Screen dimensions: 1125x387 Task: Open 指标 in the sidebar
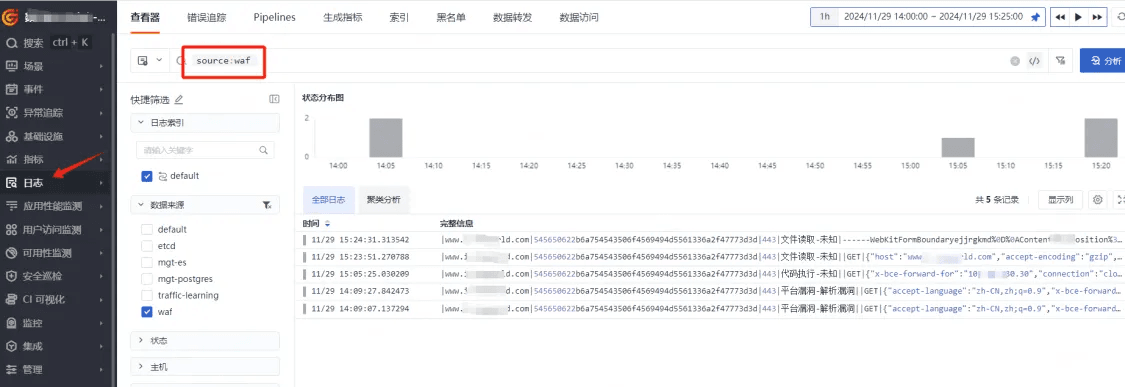tap(34, 159)
